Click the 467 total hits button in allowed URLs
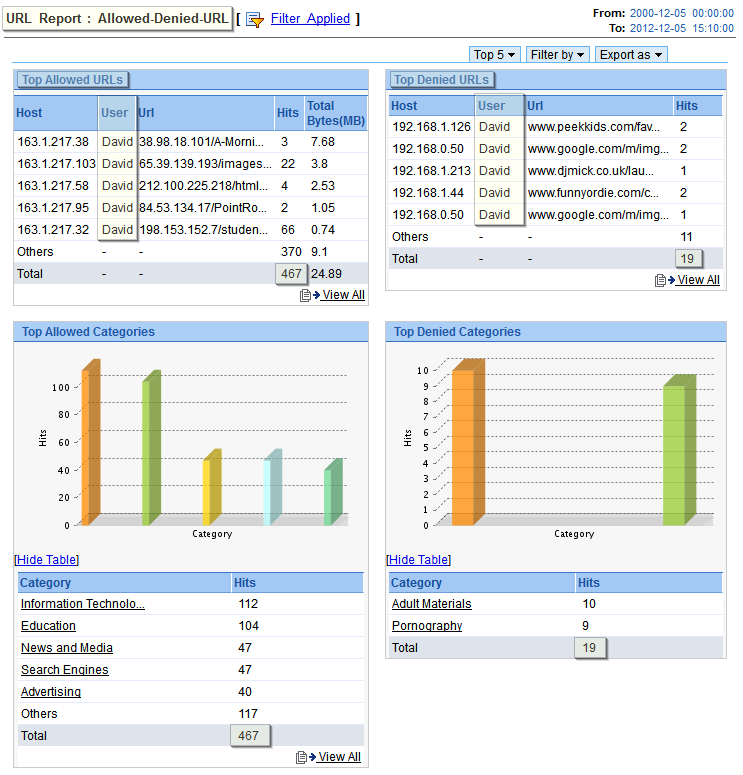This screenshot has width=743, height=775. click(x=291, y=274)
